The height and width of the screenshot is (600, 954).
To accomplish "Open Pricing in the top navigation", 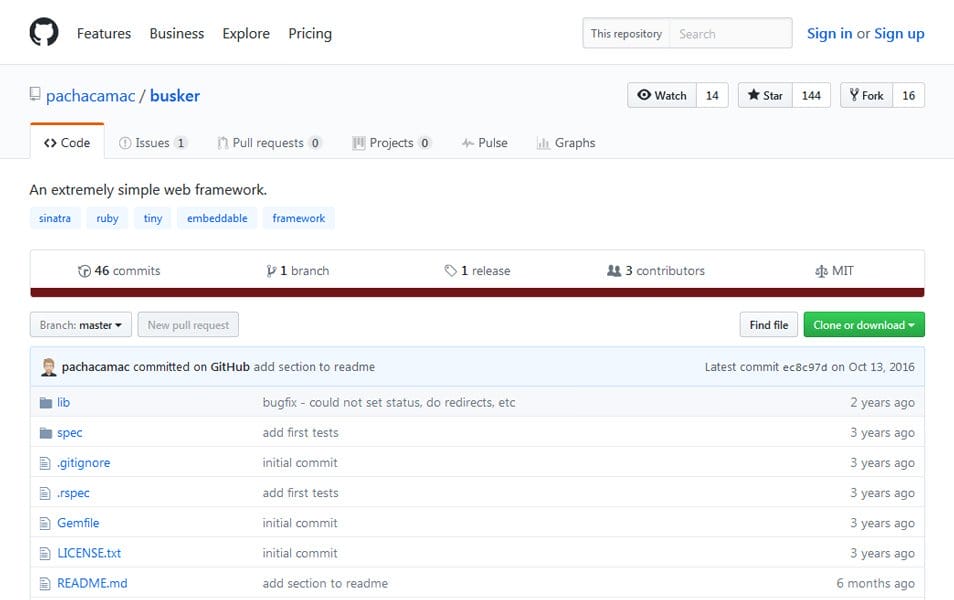I will [x=310, y=33].
